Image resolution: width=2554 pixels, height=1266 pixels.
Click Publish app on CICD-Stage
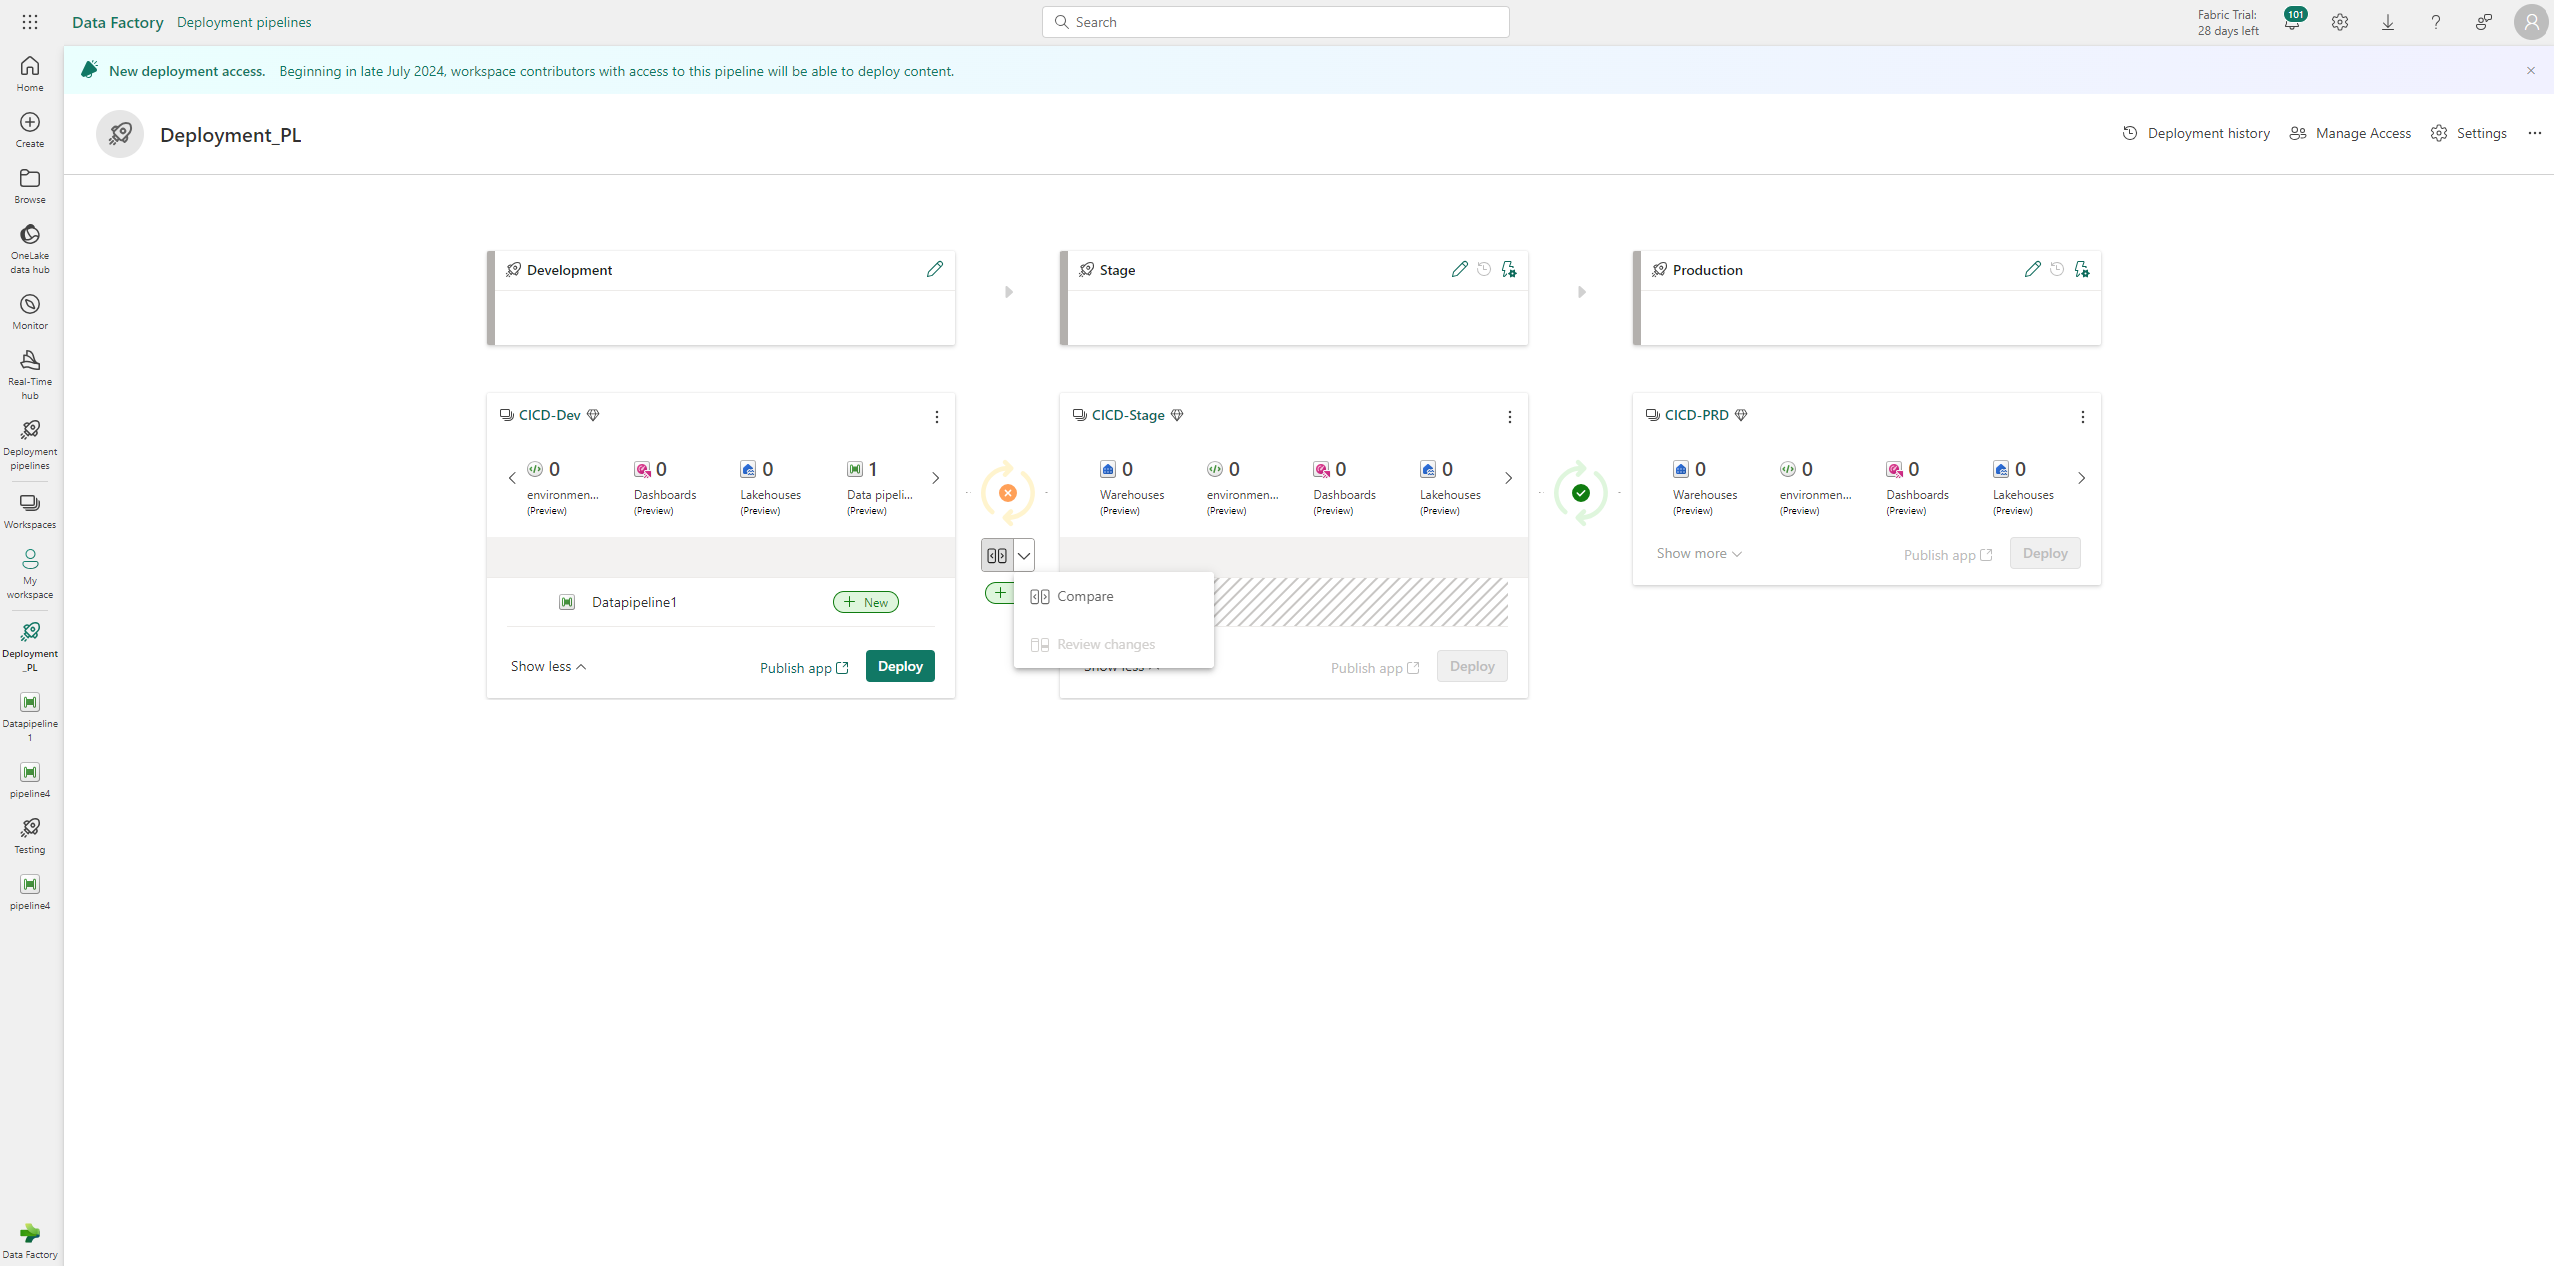tap(1375, 666)
